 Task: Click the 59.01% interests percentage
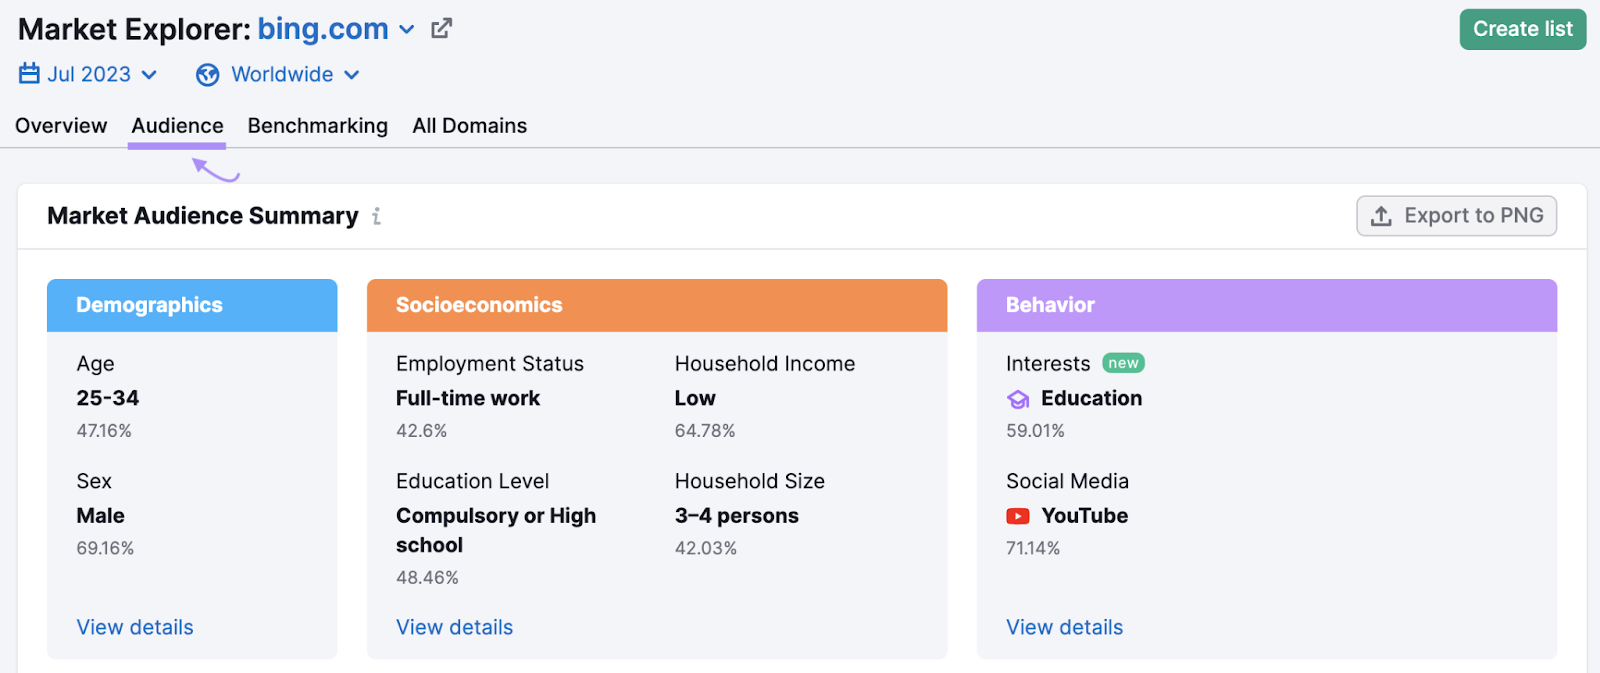tap(1035, 431)
